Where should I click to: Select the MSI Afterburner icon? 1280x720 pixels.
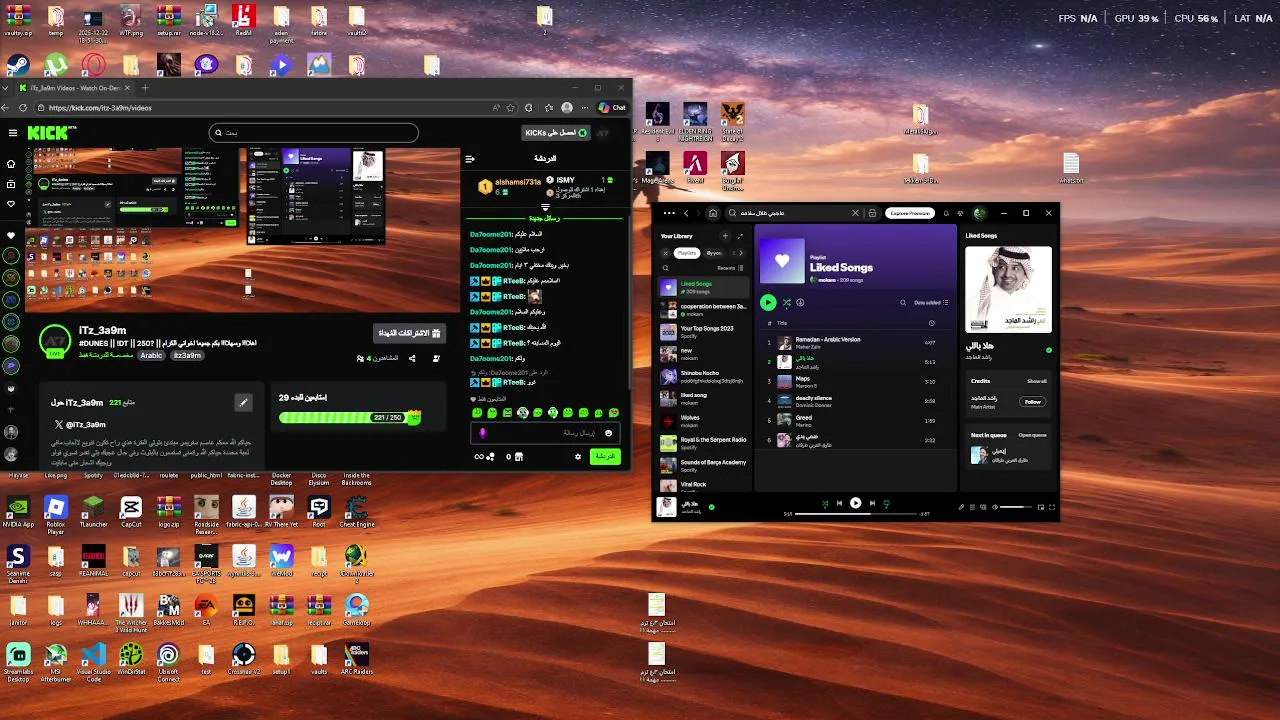click(56, 663)
